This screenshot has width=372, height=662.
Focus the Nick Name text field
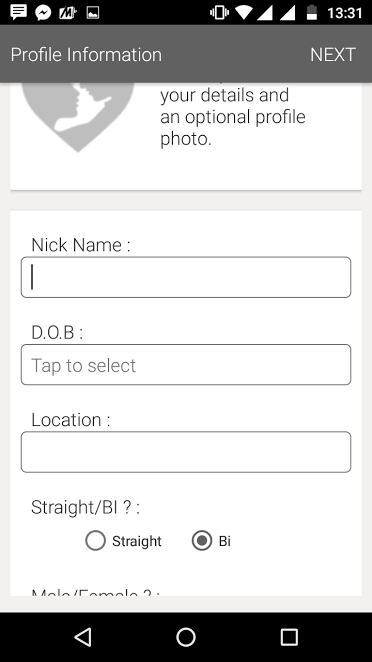186,277
